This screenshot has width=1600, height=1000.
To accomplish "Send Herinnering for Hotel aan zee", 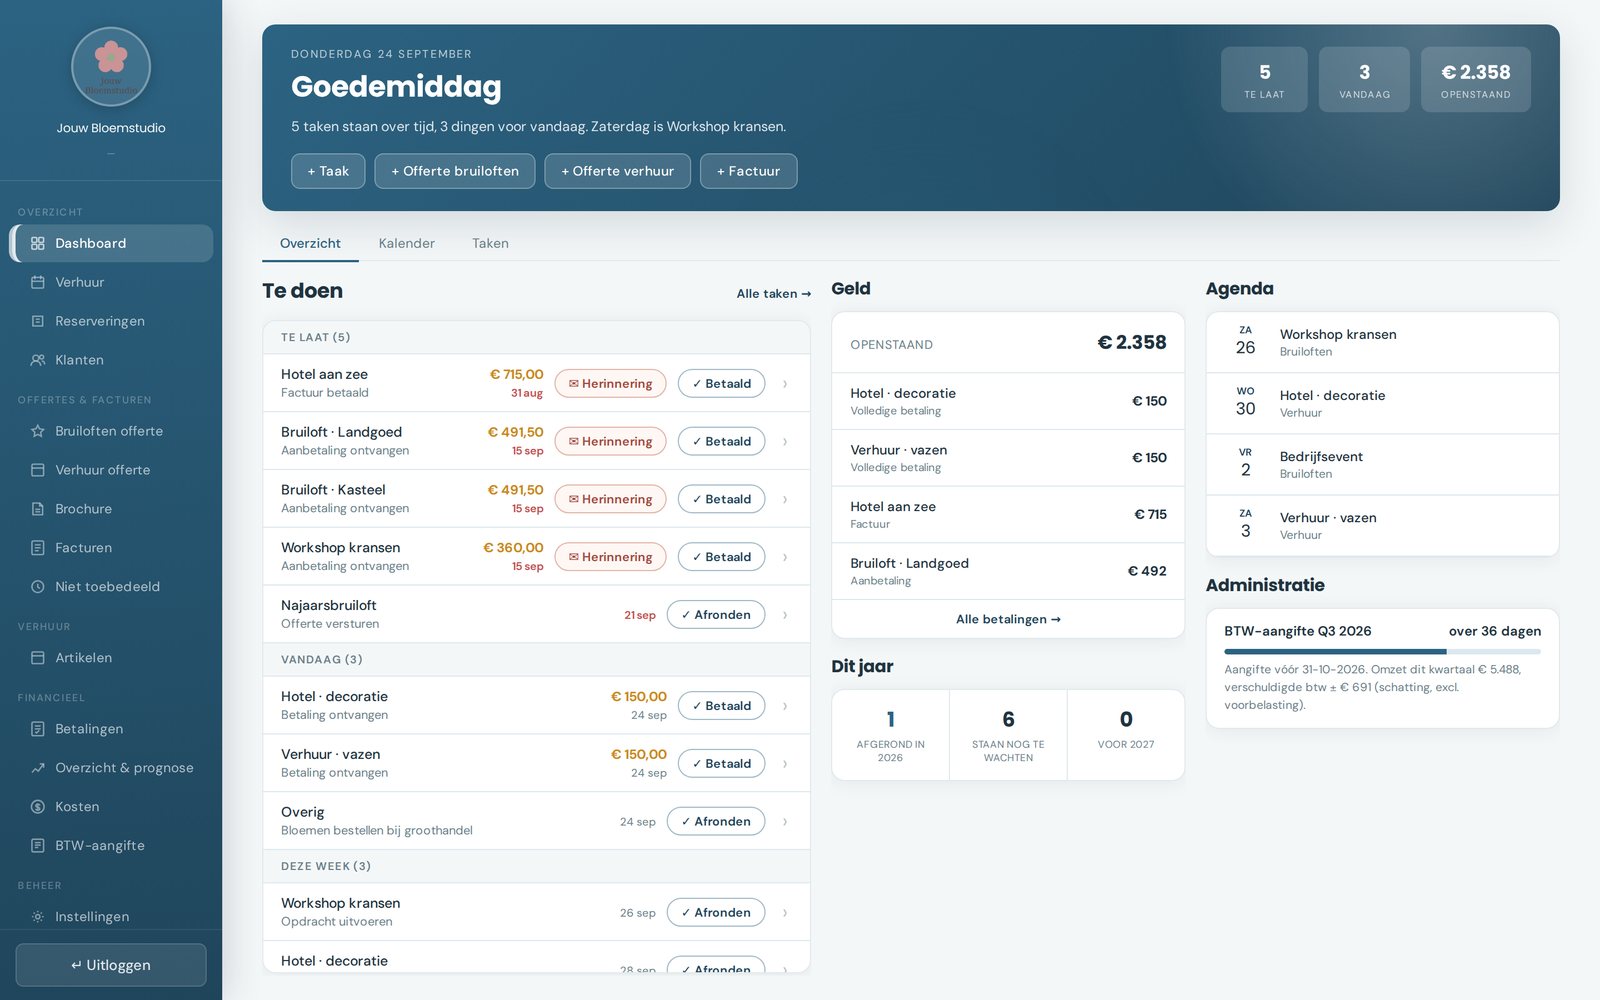I will (610, 384).
